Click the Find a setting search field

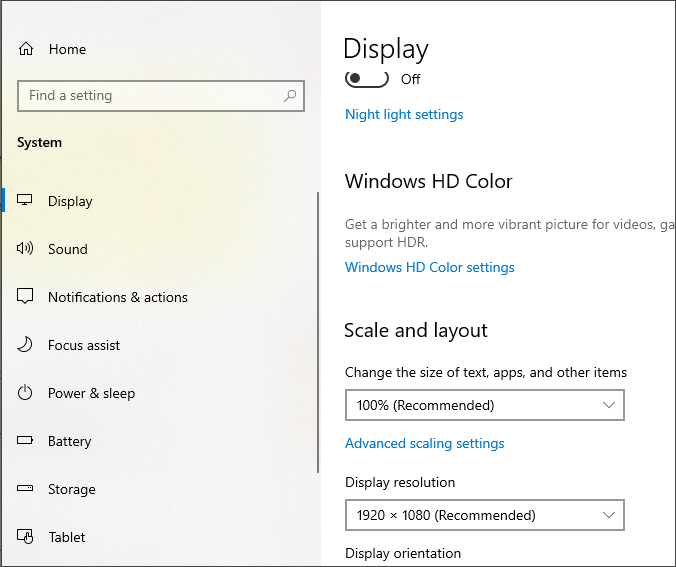coord(150,96)
